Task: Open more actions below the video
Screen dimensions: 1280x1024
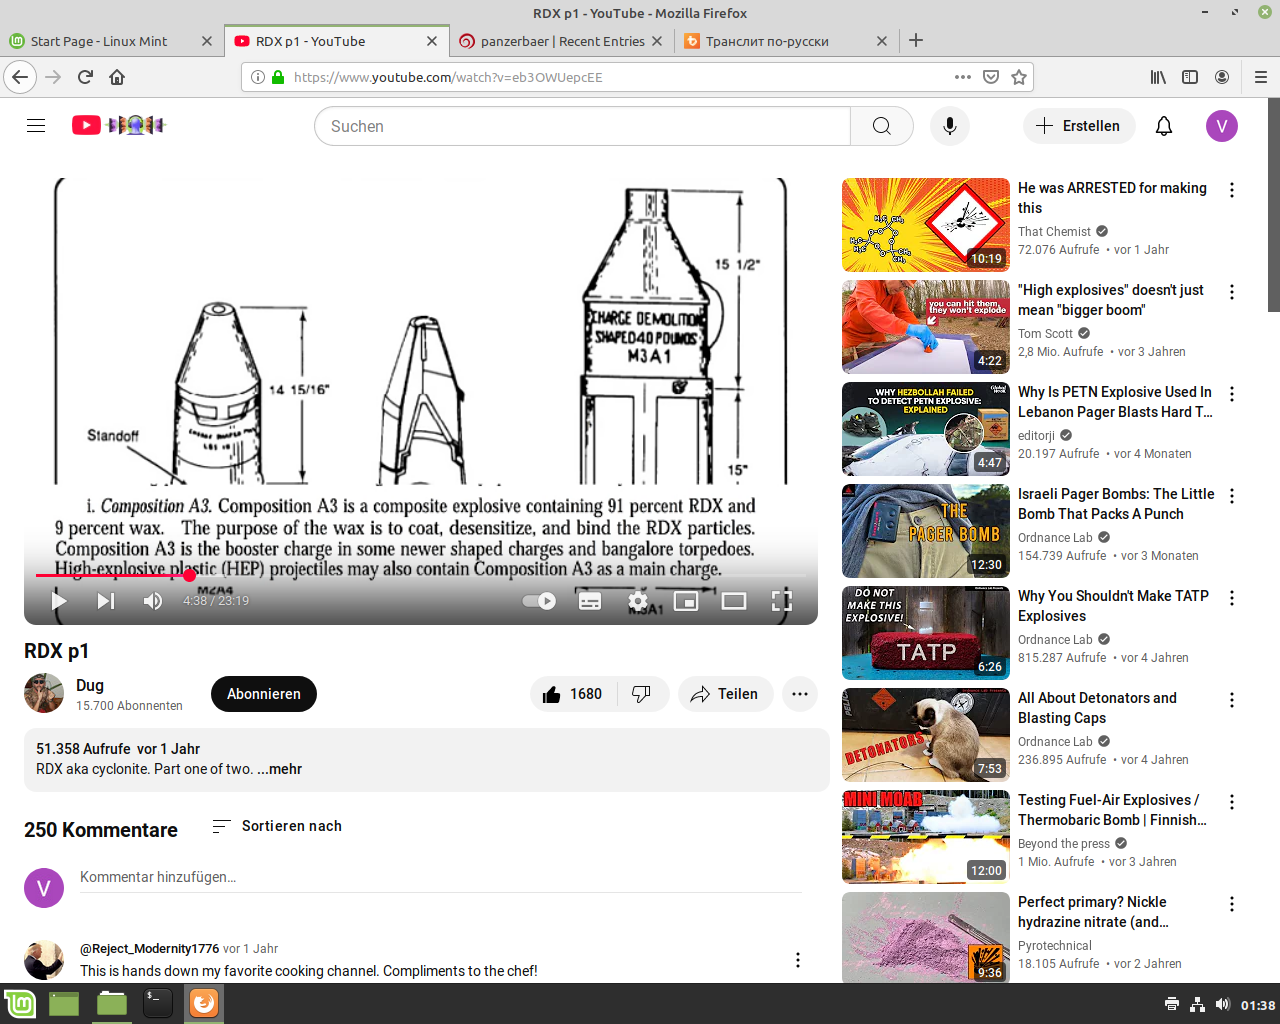Action: [x=800, y=694]
